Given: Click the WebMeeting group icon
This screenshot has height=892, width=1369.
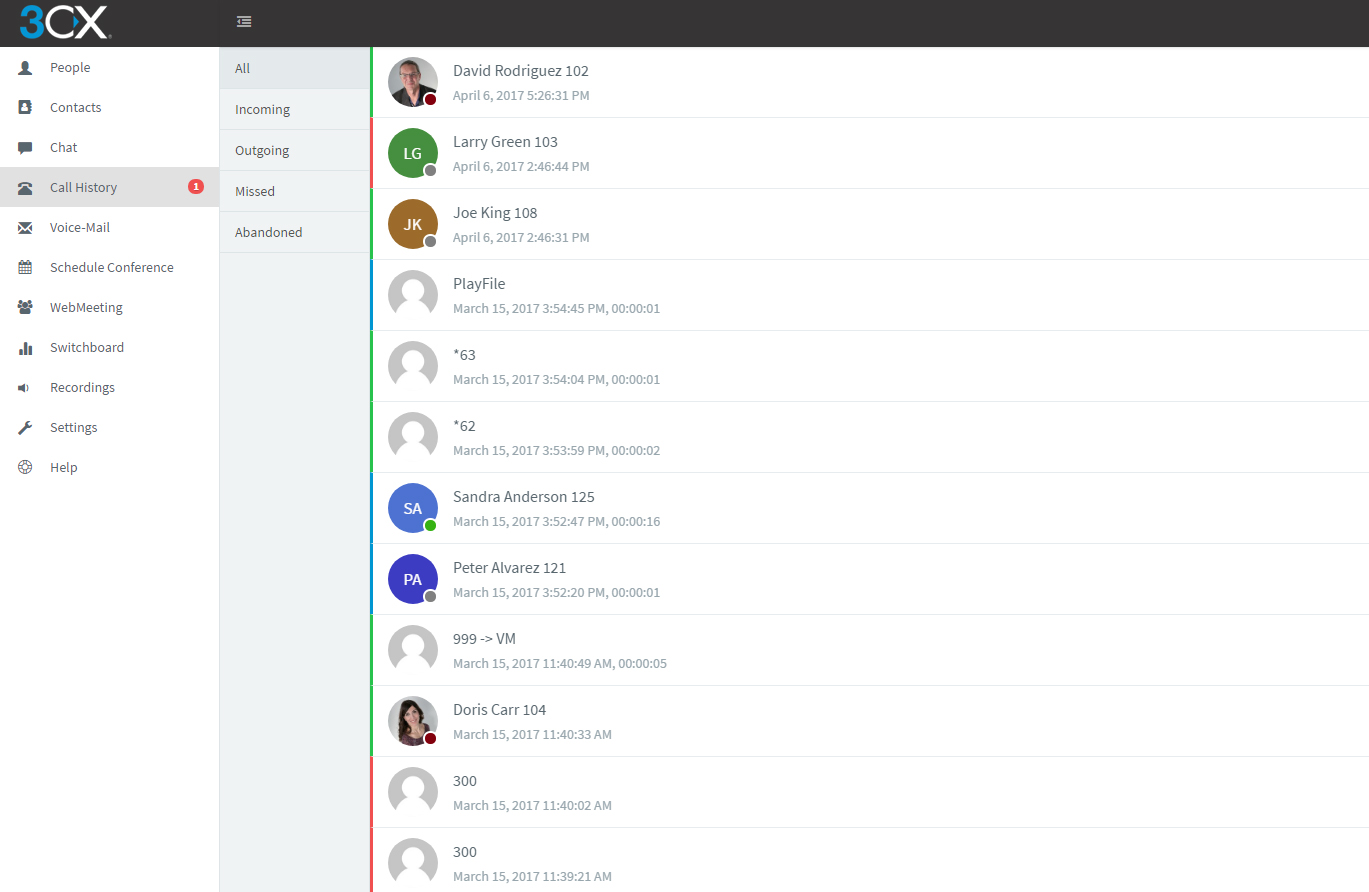Looking at the screenshot, I should click(x=26, y=308).
